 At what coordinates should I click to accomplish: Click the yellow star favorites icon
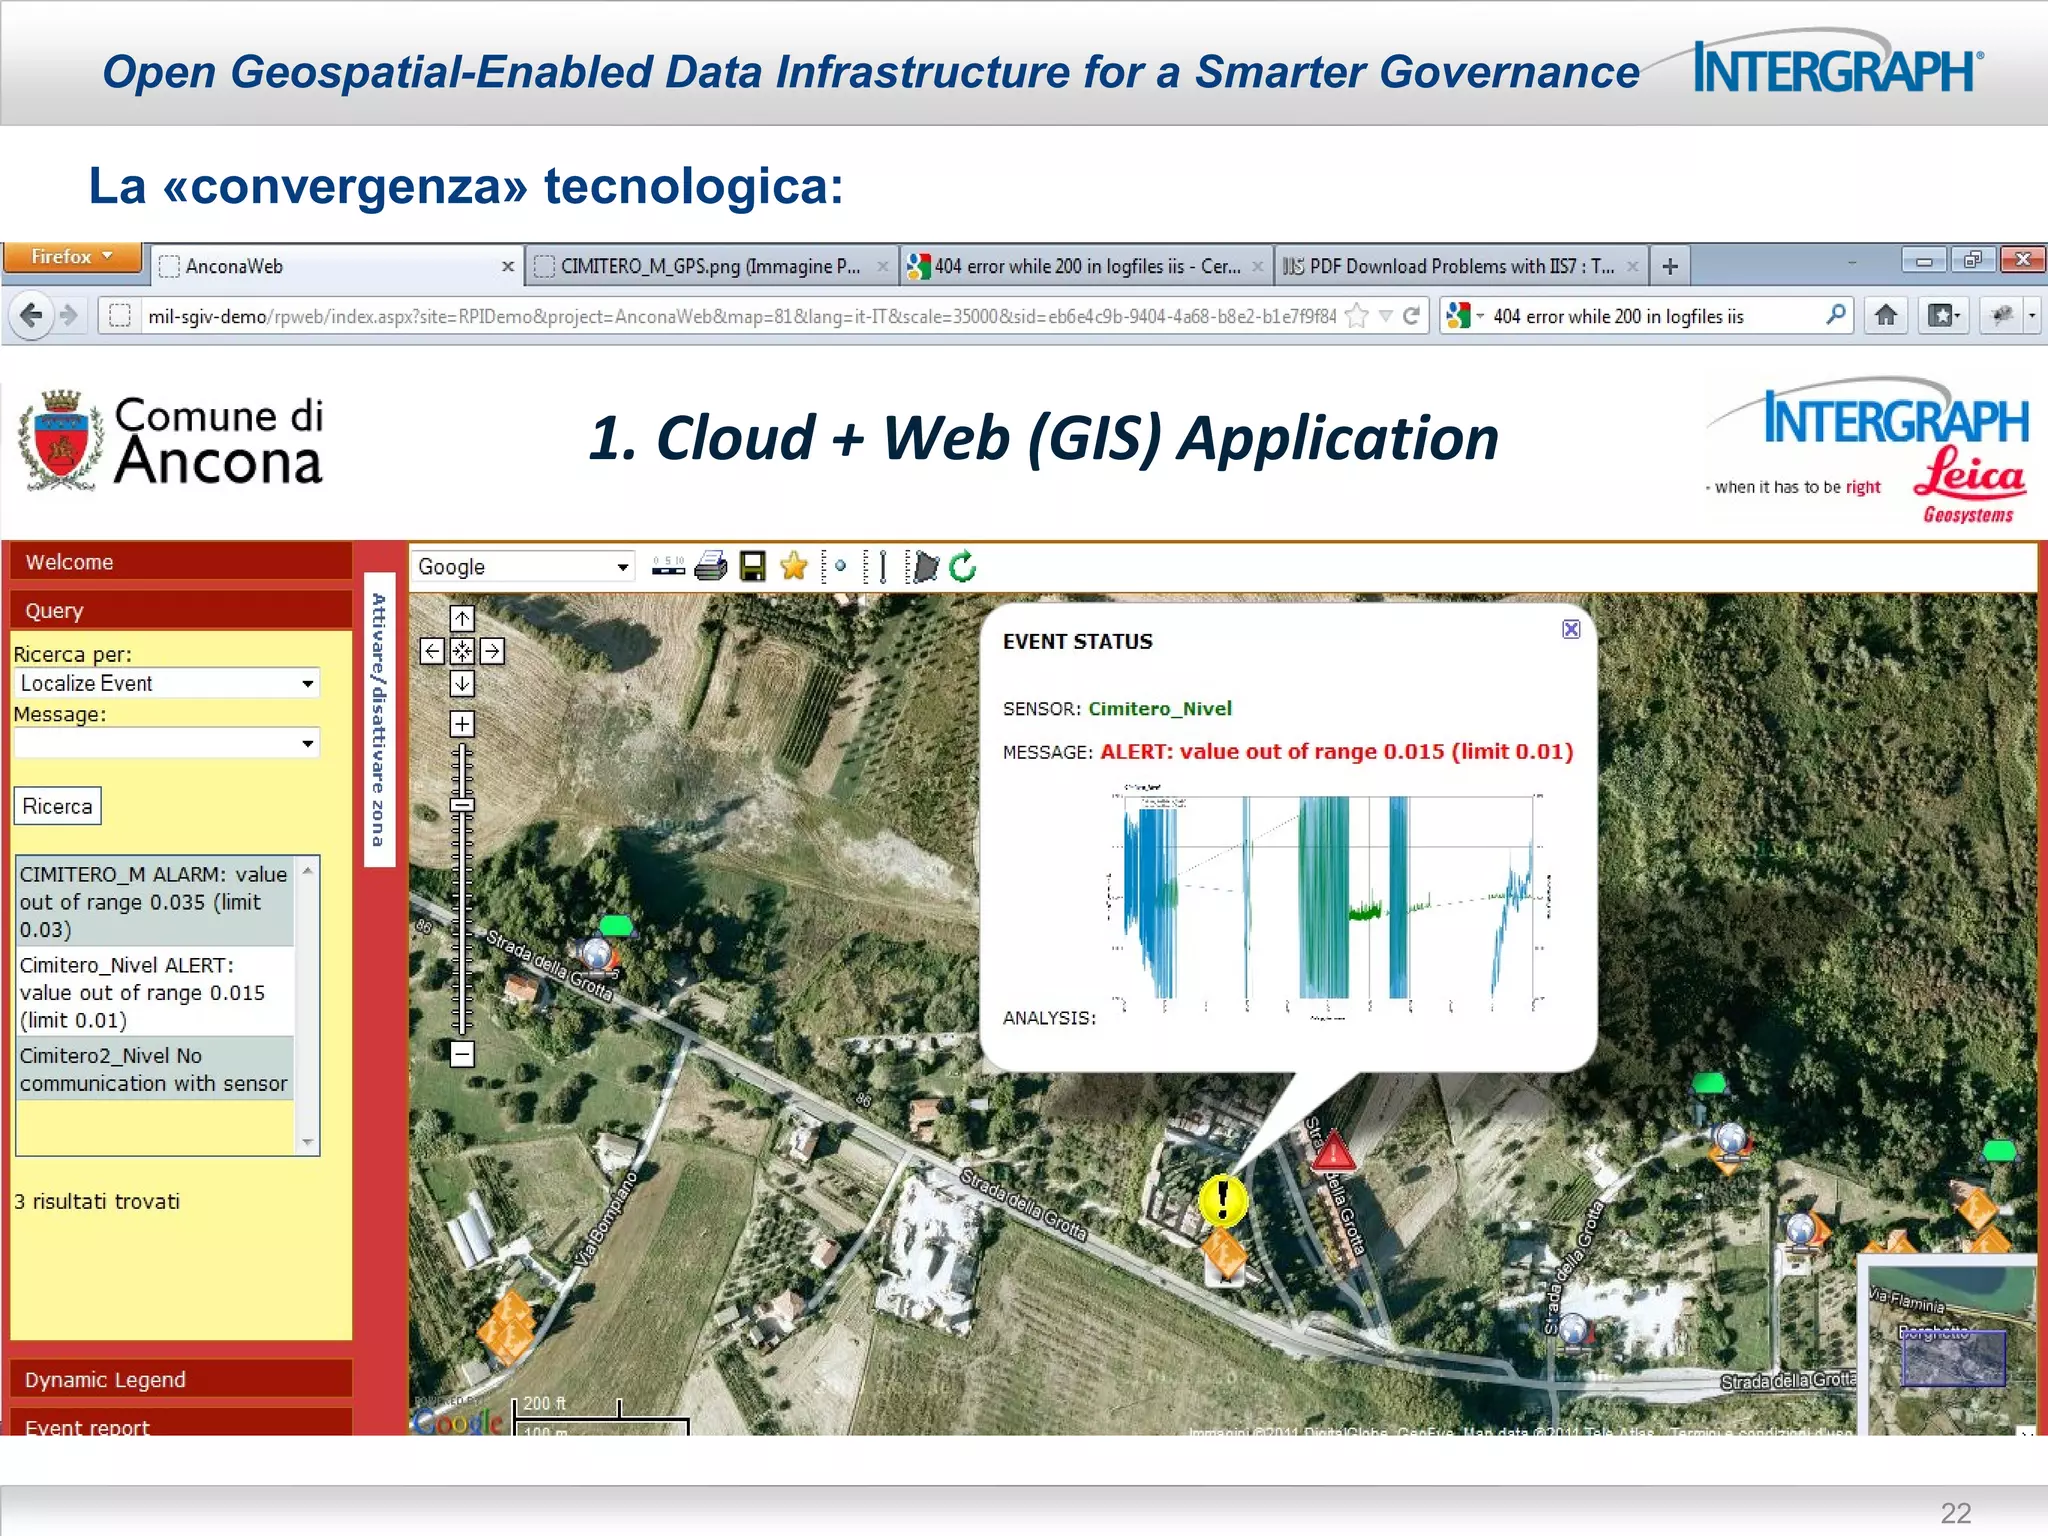coord(794,567)
